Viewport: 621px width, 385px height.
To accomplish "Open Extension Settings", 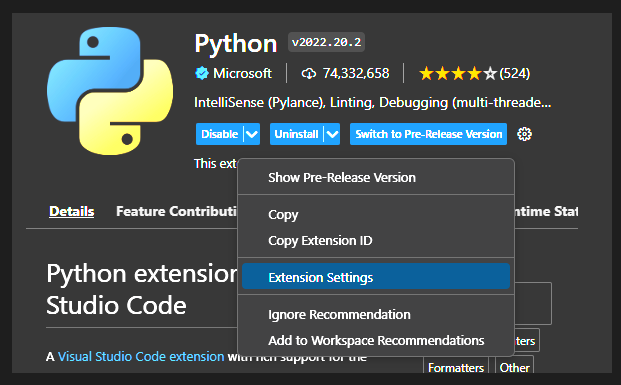I will coord(376,276).
